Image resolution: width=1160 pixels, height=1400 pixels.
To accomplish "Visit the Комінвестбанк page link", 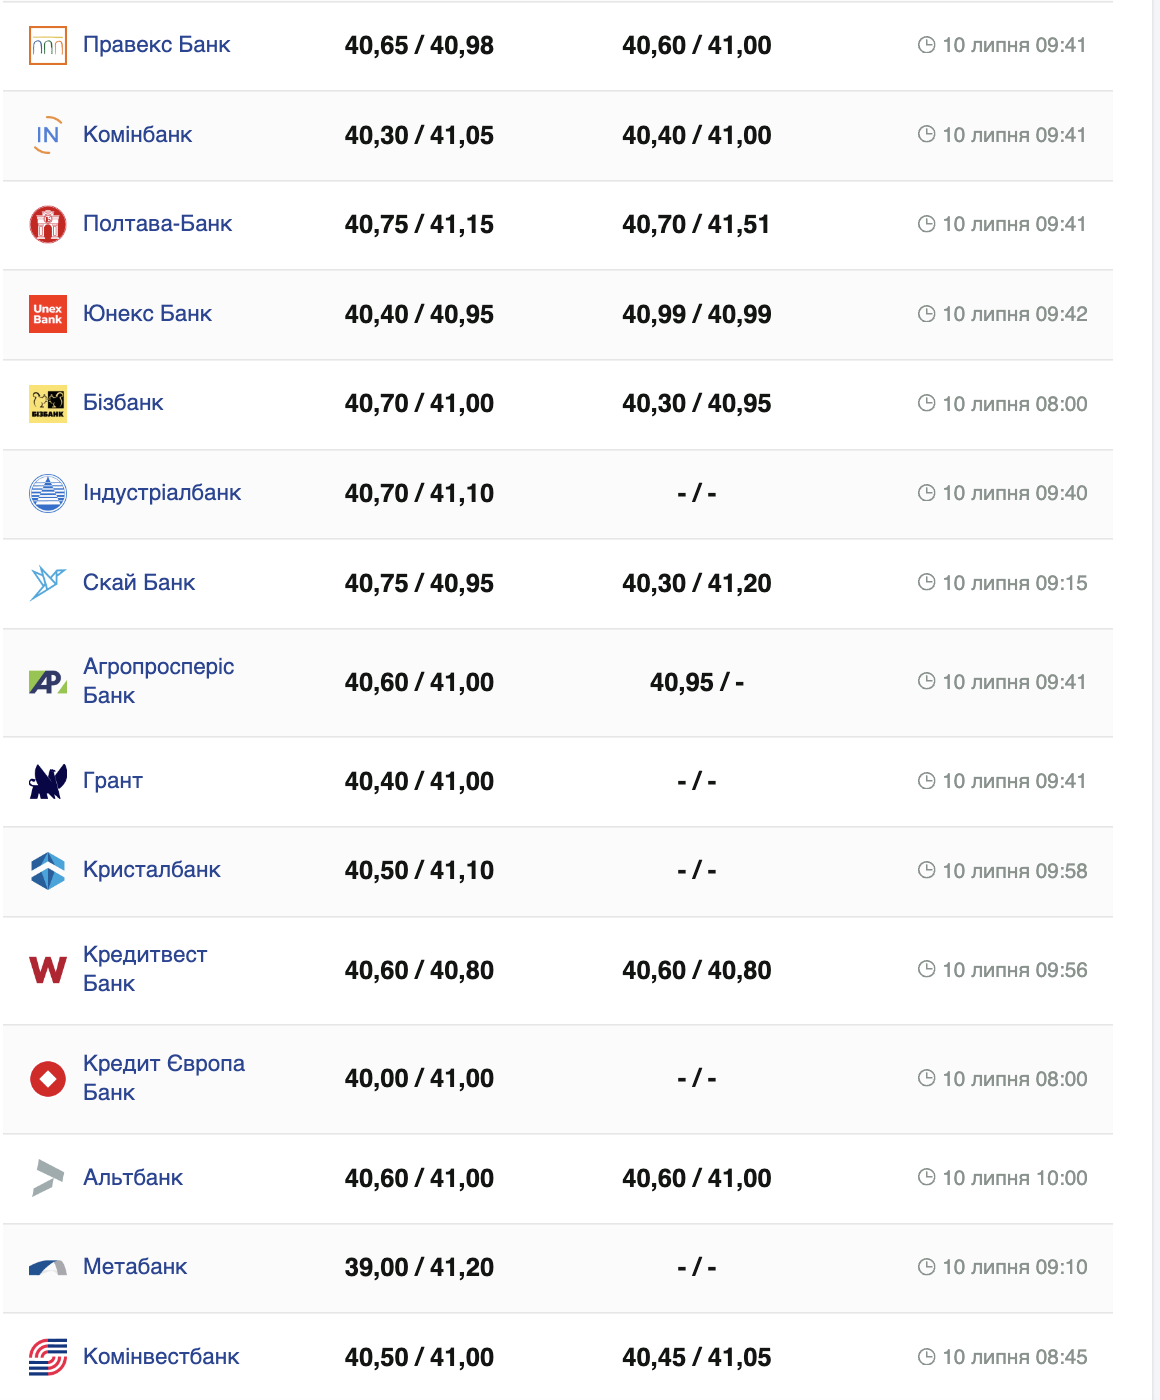I will click(161, 1357).
